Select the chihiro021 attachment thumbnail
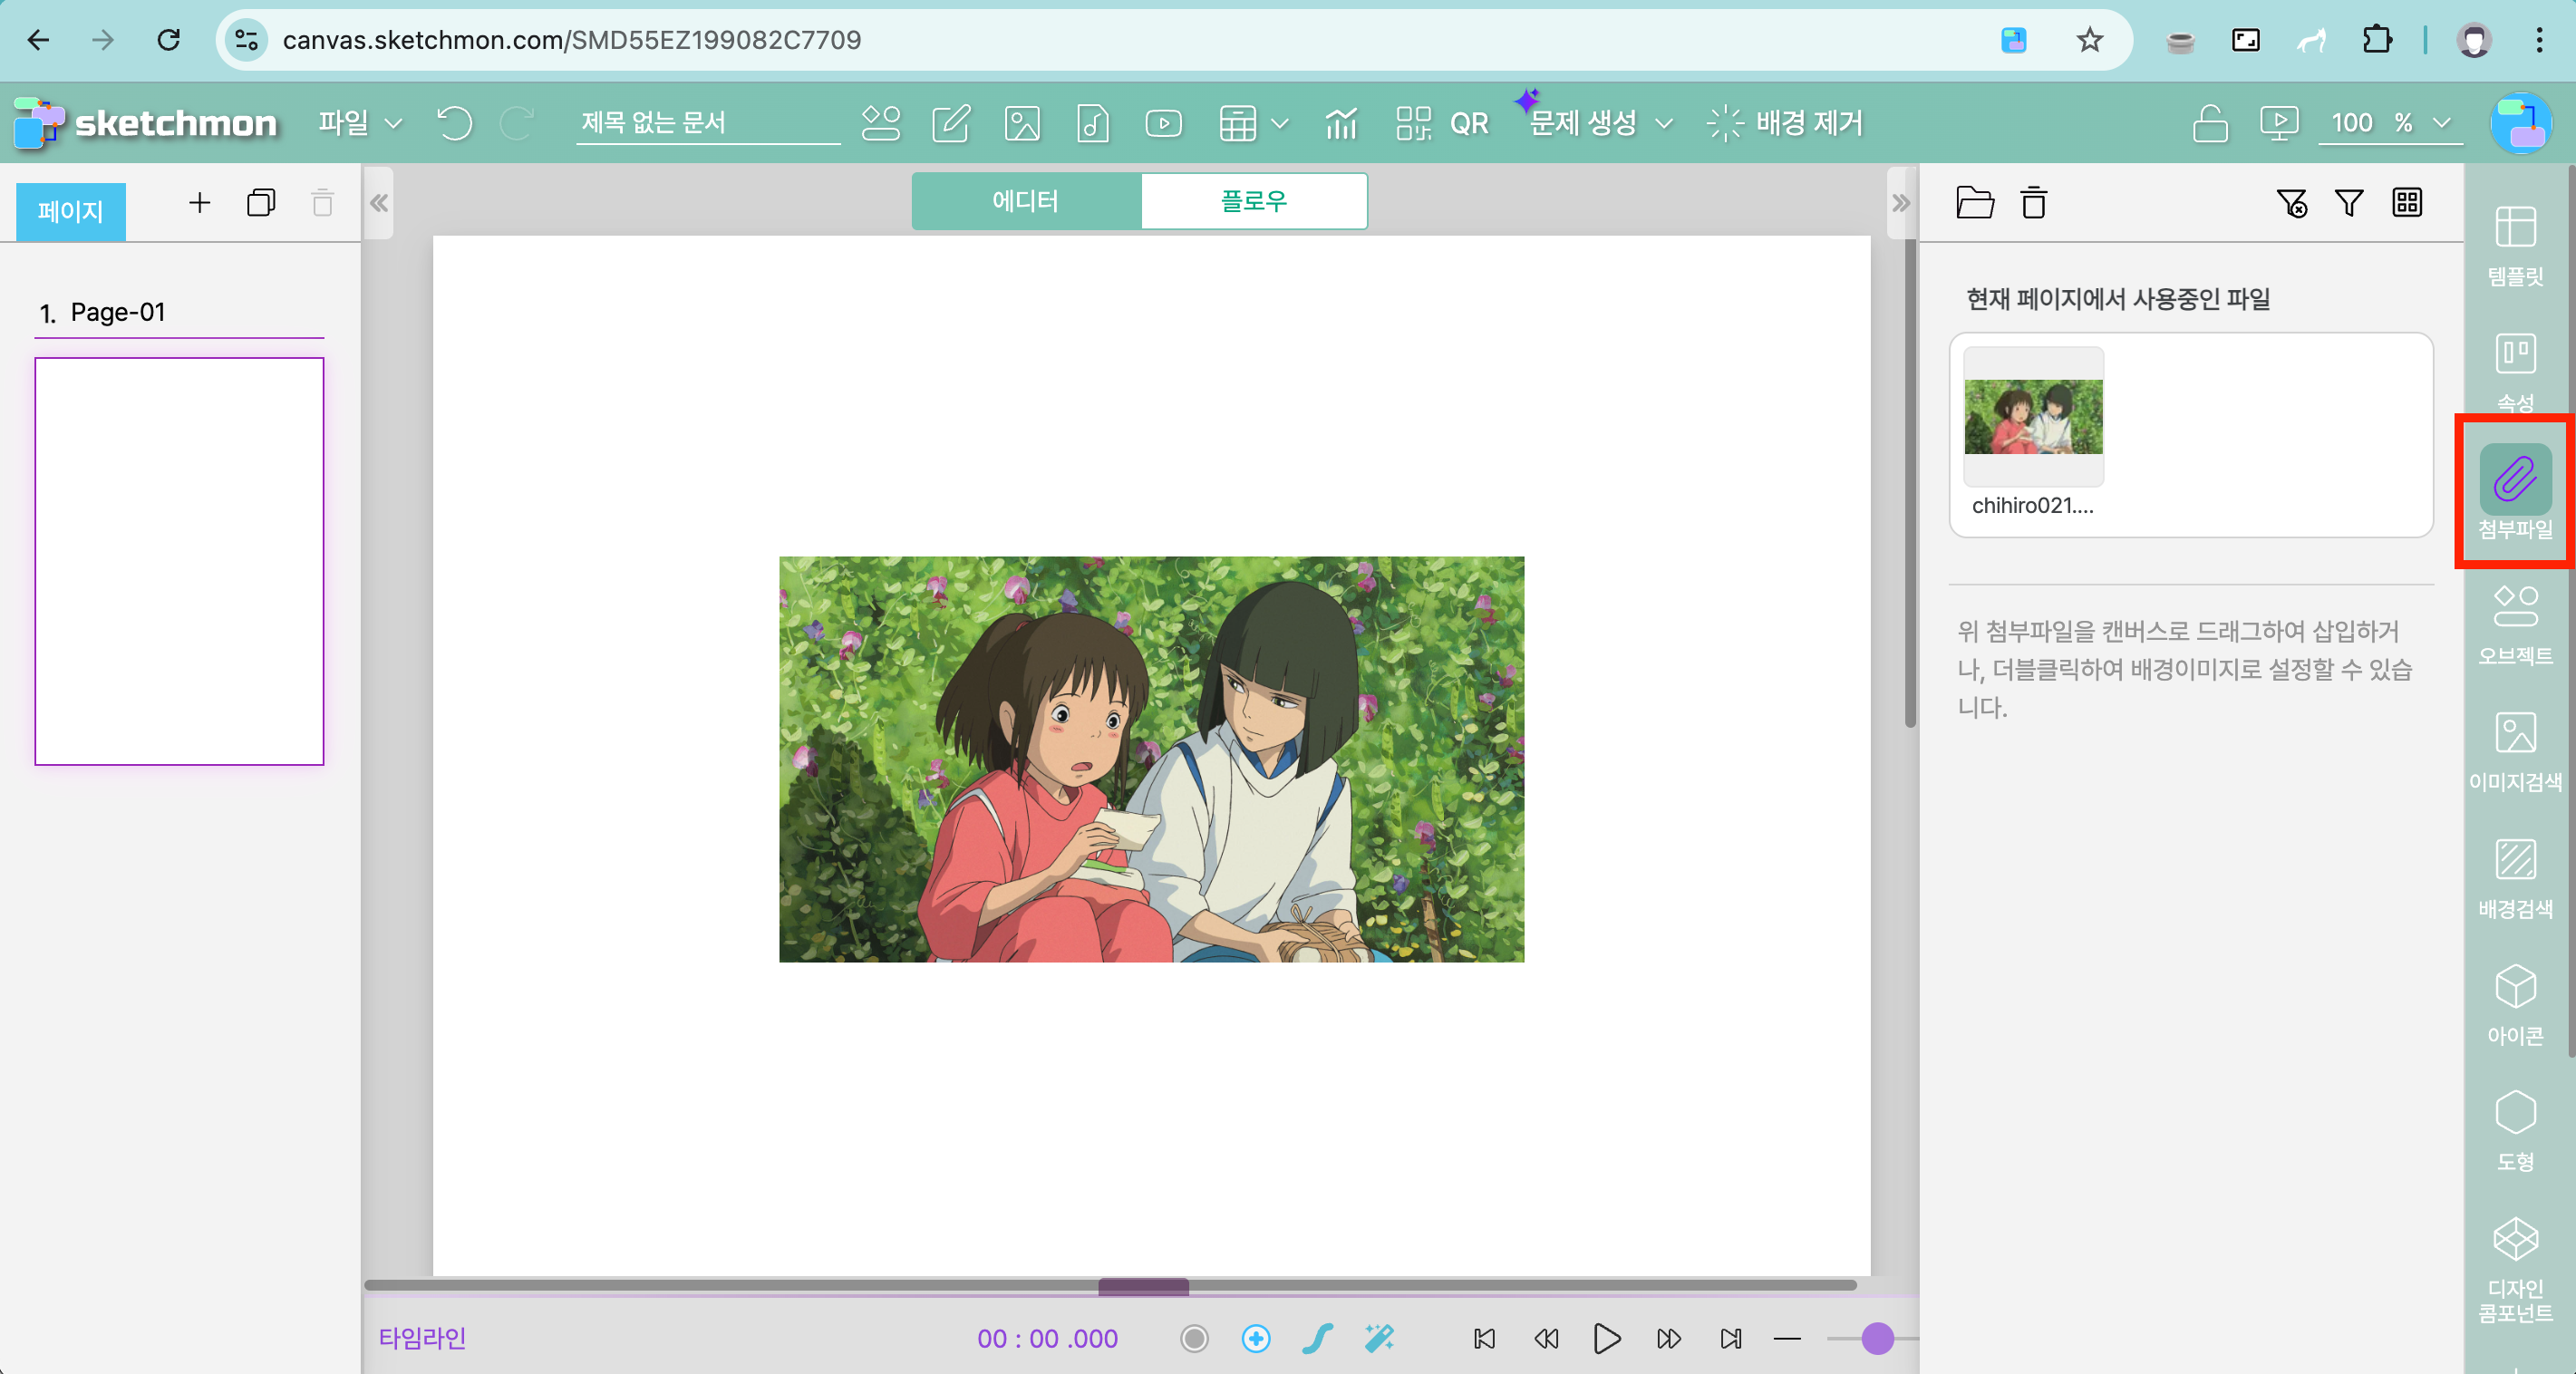Viewport: 2576px width, 1374px height. (x=2033, y=417)
